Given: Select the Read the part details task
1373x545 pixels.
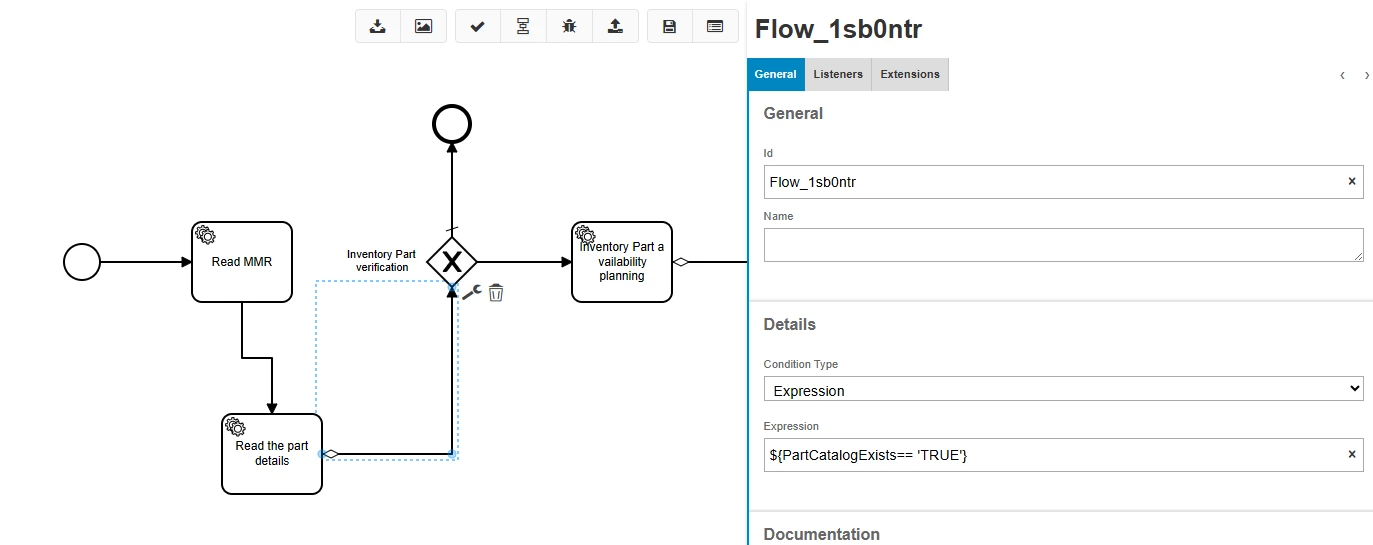Looking at the screenshot, I should click(272, 453).
